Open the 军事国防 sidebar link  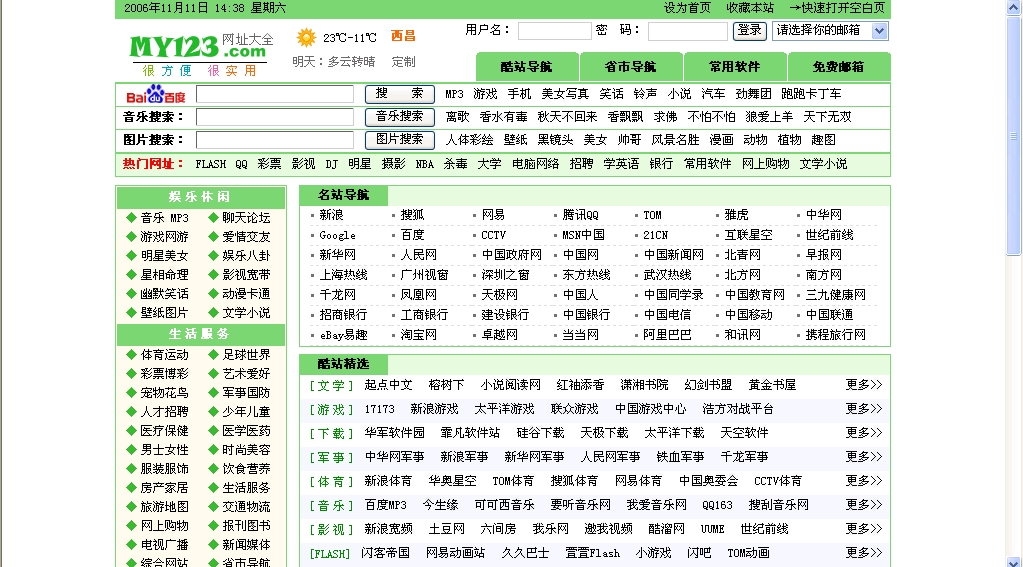pyautogui.click(x=246, y=393)
